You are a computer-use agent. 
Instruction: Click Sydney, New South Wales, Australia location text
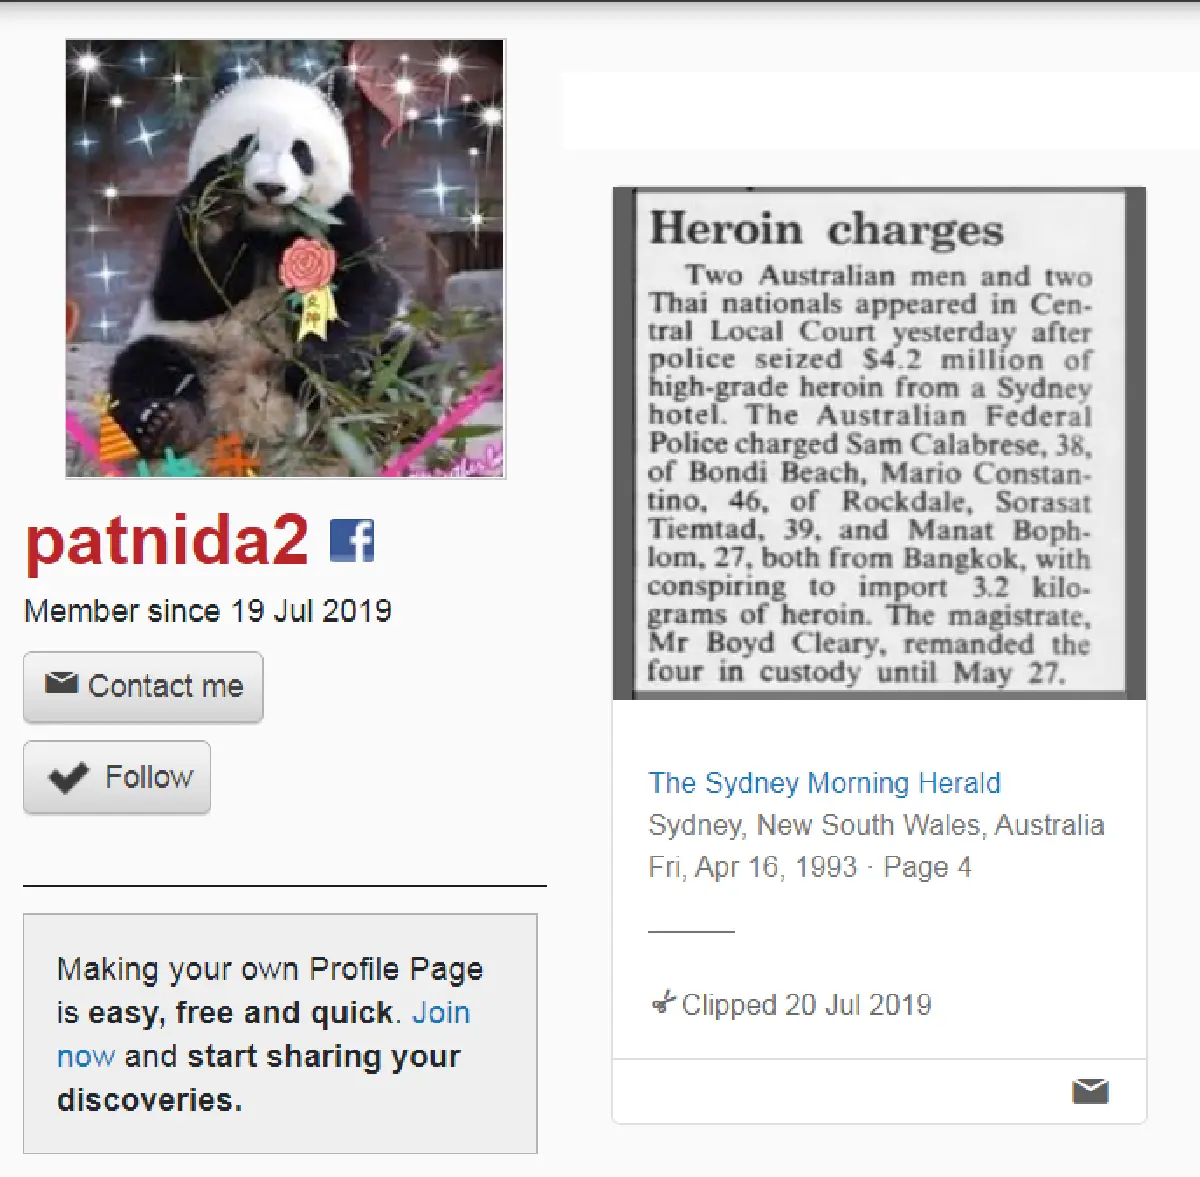coord(876,825)
